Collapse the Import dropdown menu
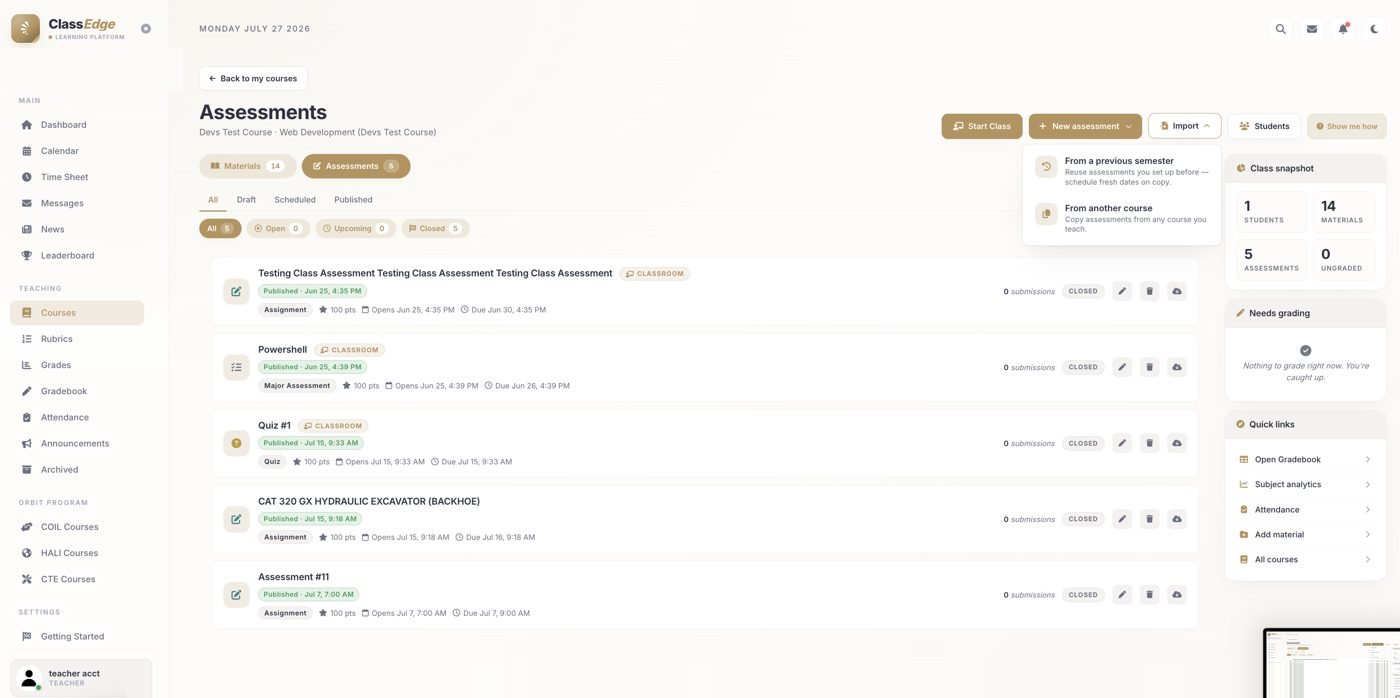This screenshot has width=1400, height=698. 1185,126
